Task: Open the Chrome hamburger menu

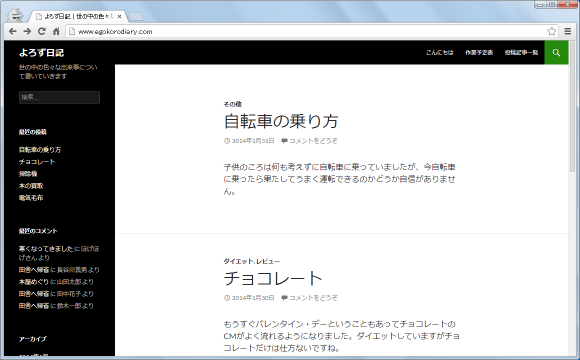Action: pos(568,31)
